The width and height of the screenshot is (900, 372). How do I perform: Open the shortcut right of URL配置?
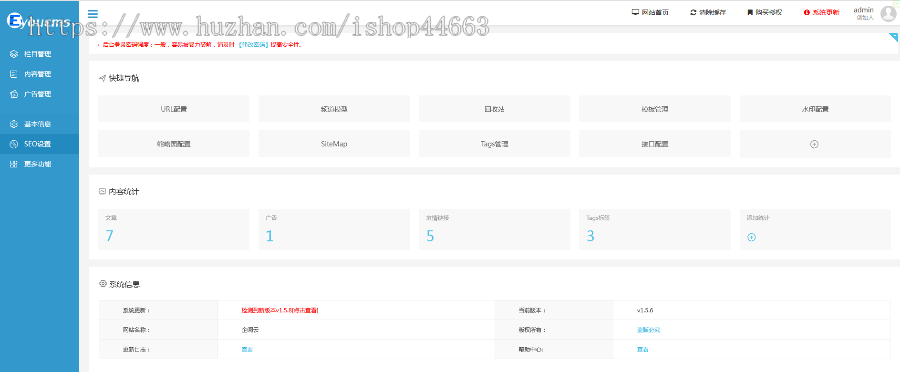334,108
